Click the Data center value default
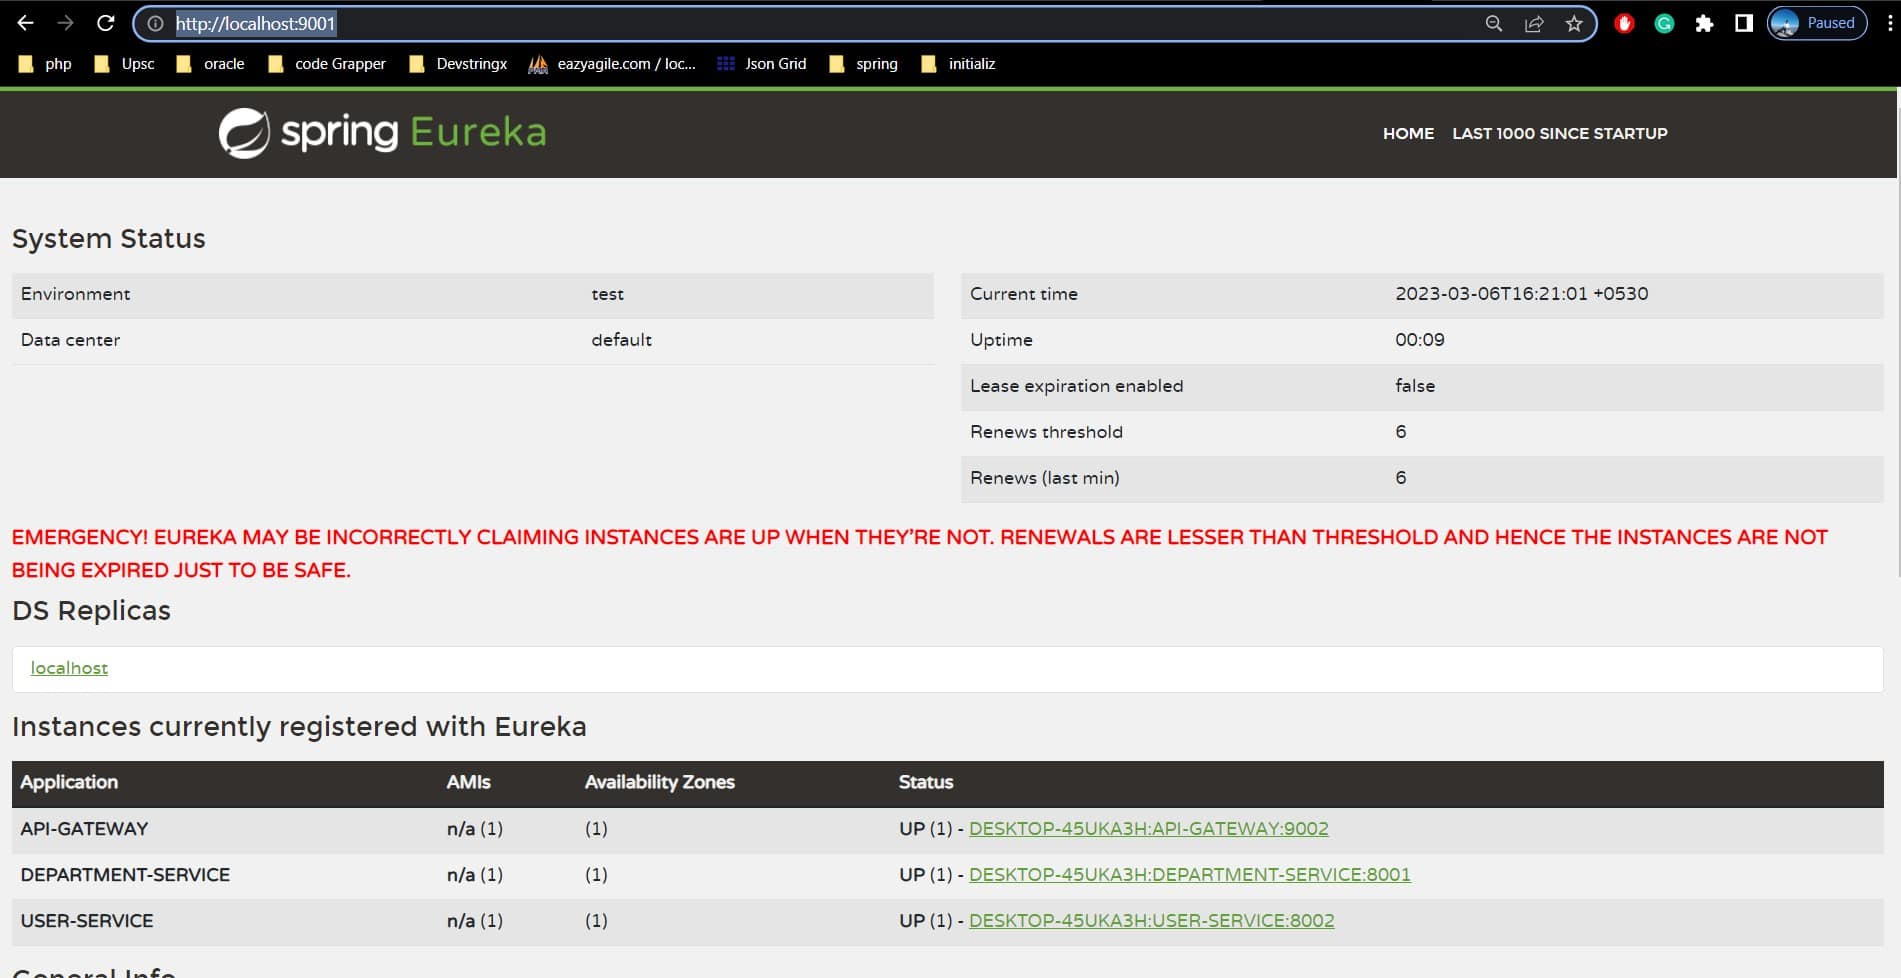This screenshot has width=1901, height=978. click(x=621, y=340)
